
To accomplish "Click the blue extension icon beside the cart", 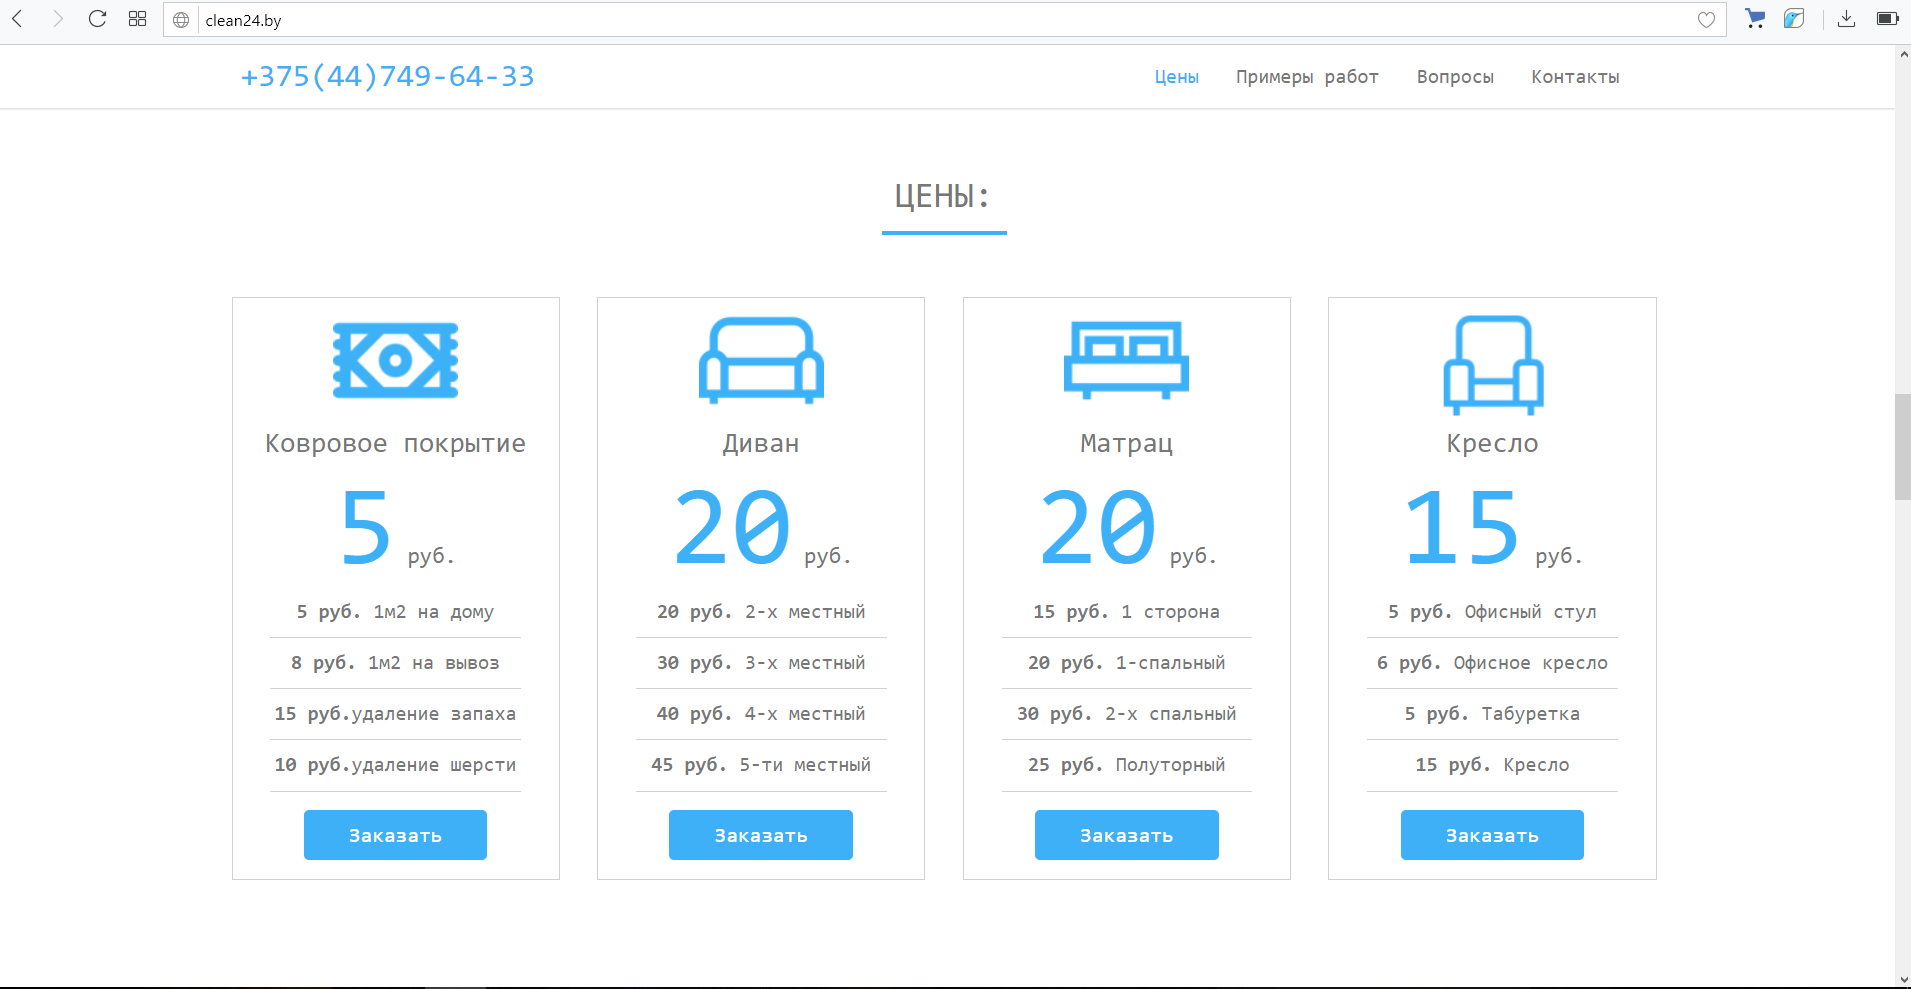I will click(x=1794, y=19).
